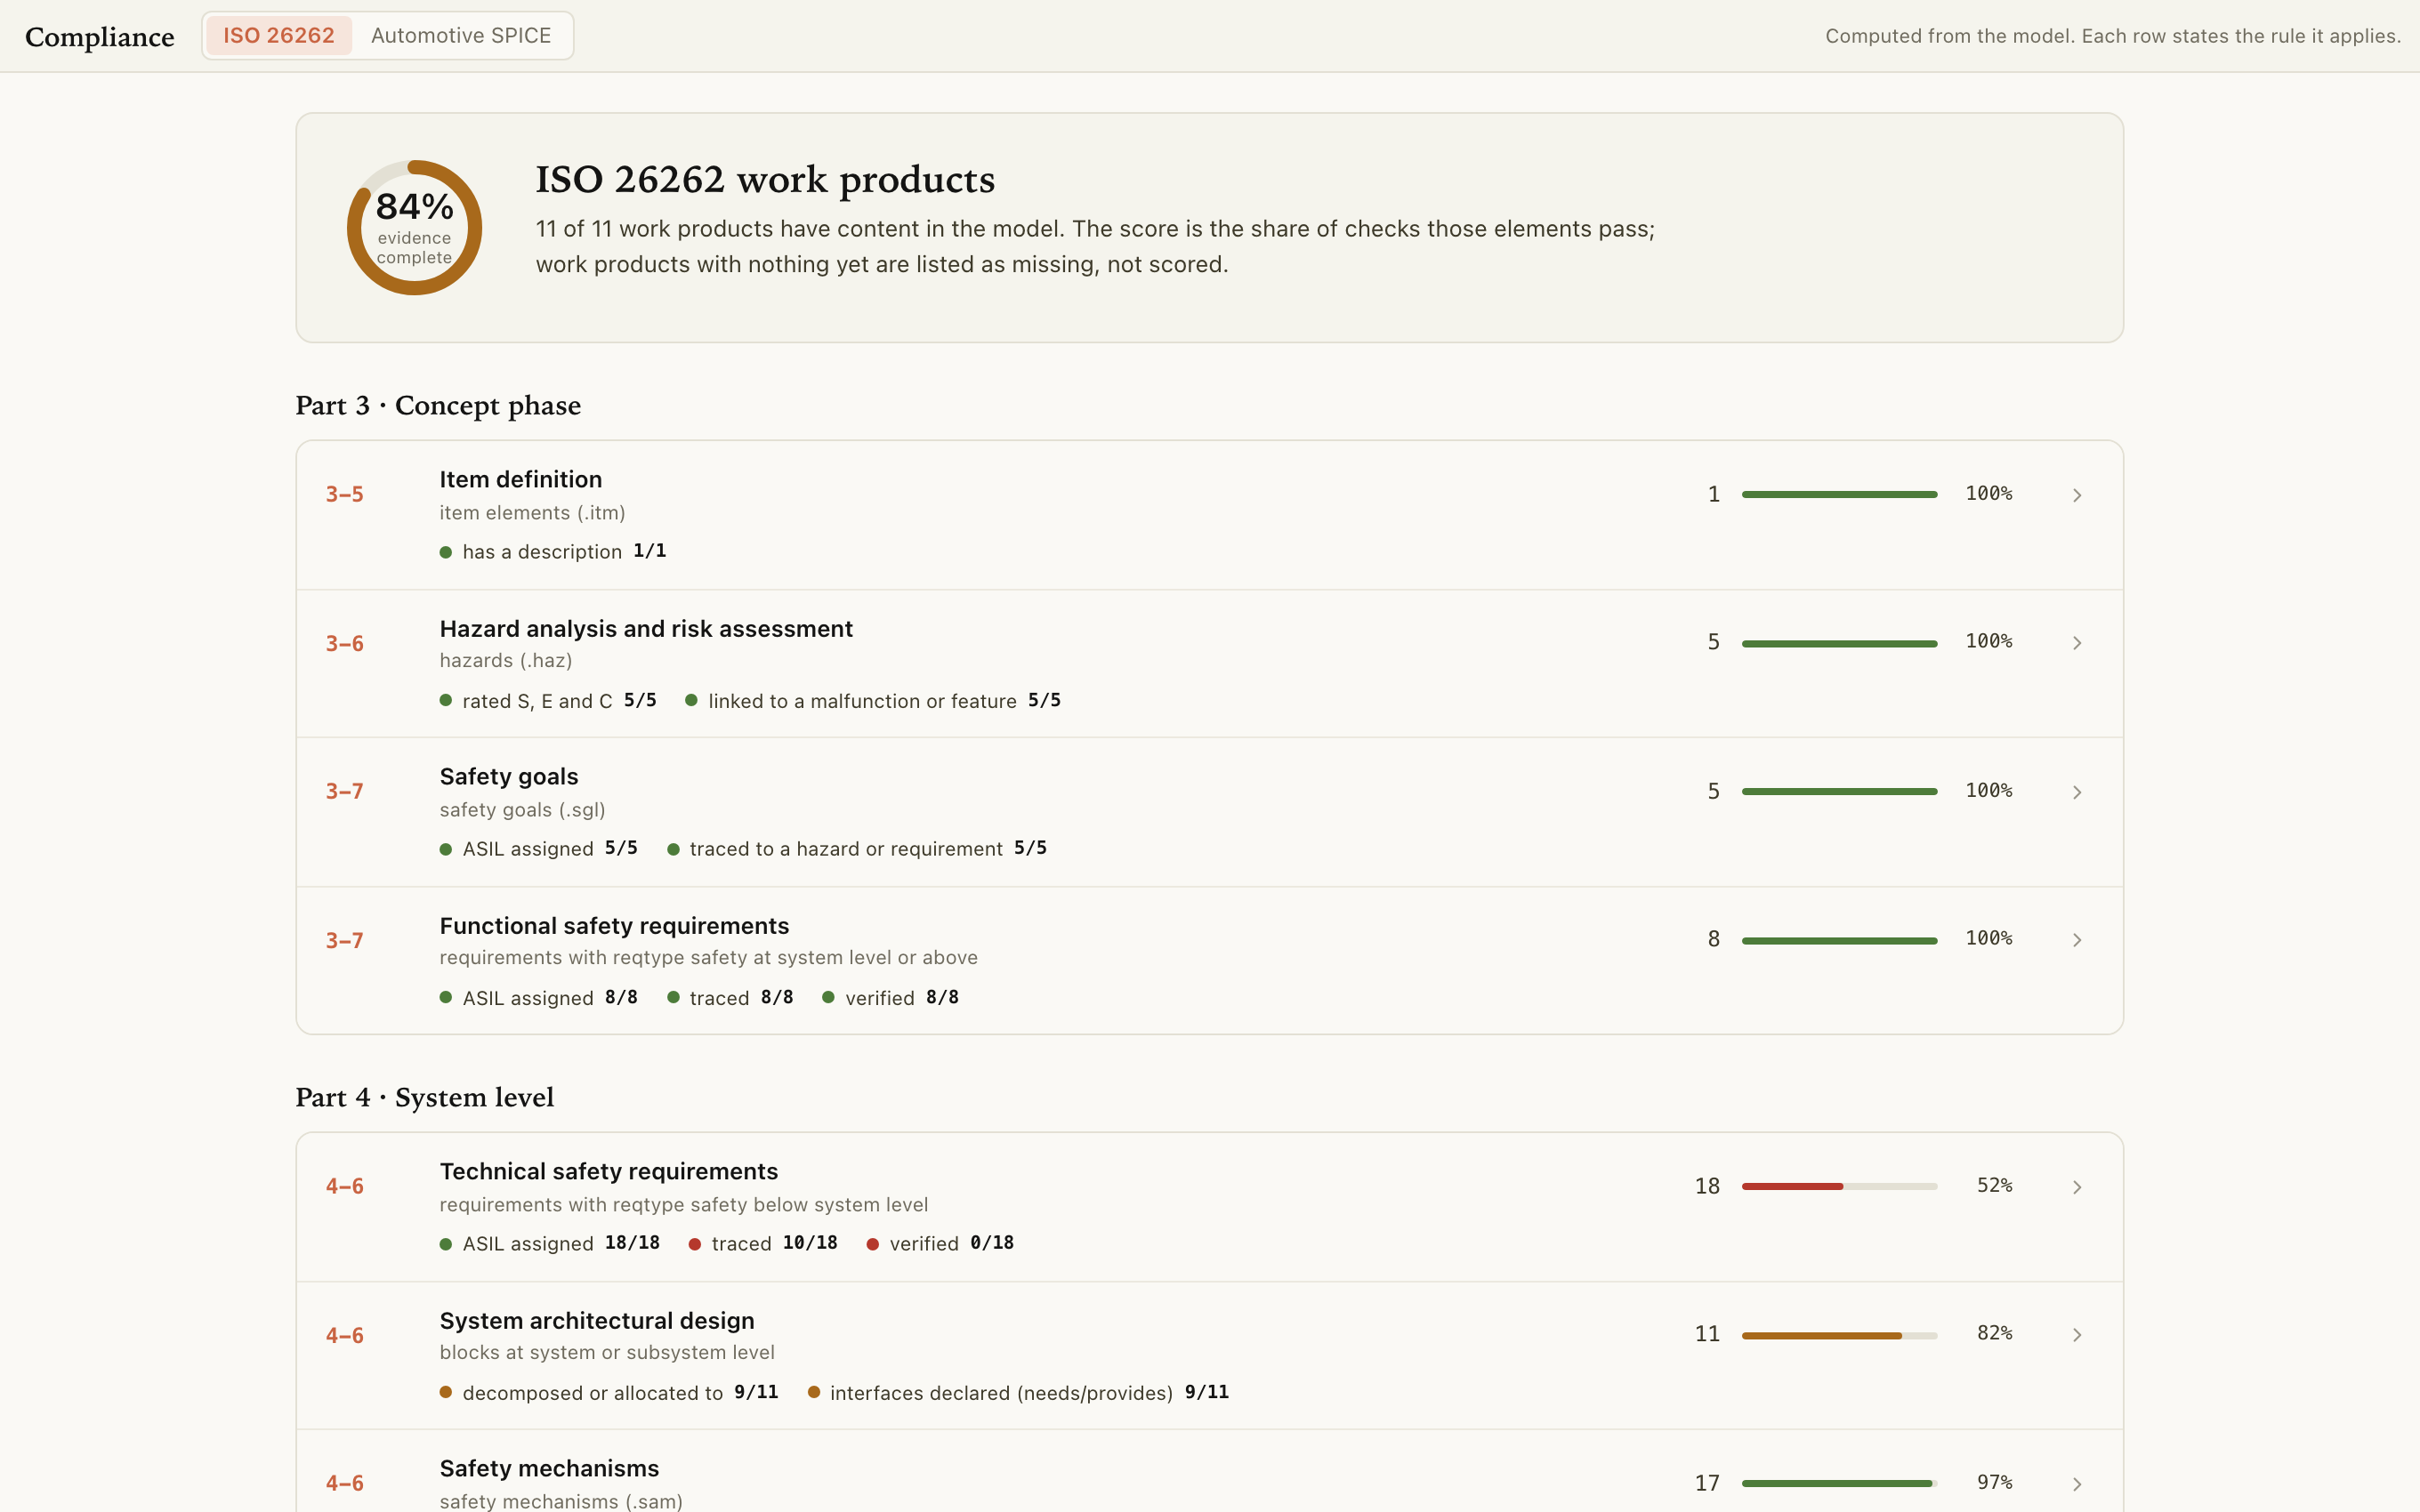Switch to the ISO 26262 tab
The width and height of the screenshot is (2420, 1512).
click(x=278, y=36)
